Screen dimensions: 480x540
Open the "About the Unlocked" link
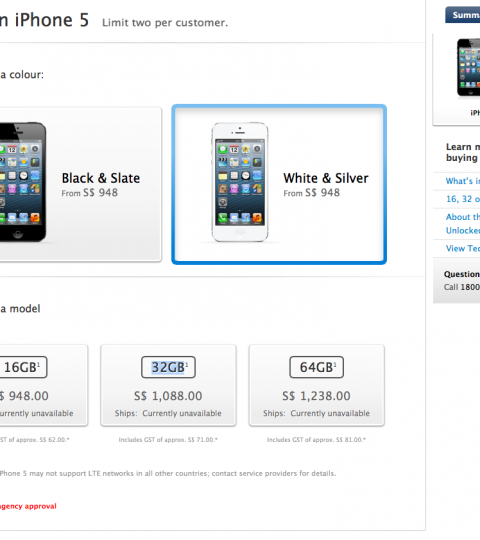(x=462, y=224)
